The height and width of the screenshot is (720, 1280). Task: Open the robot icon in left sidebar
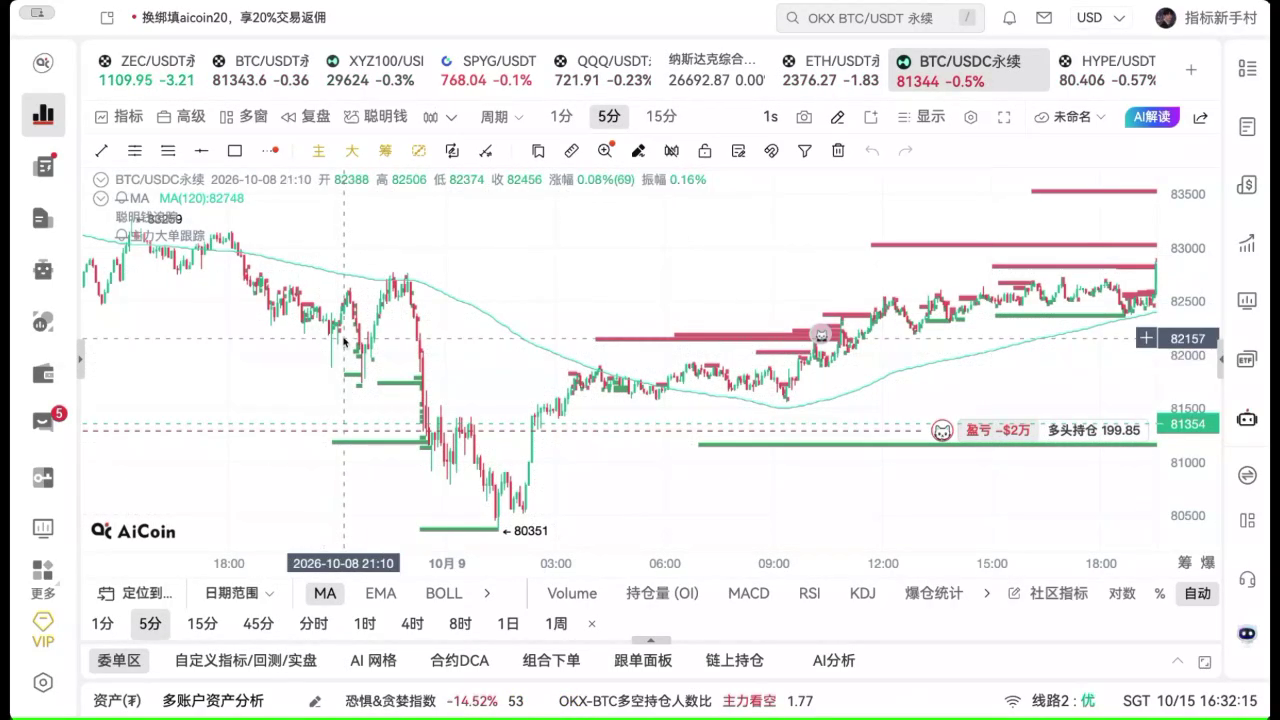(x=43, y=269)
